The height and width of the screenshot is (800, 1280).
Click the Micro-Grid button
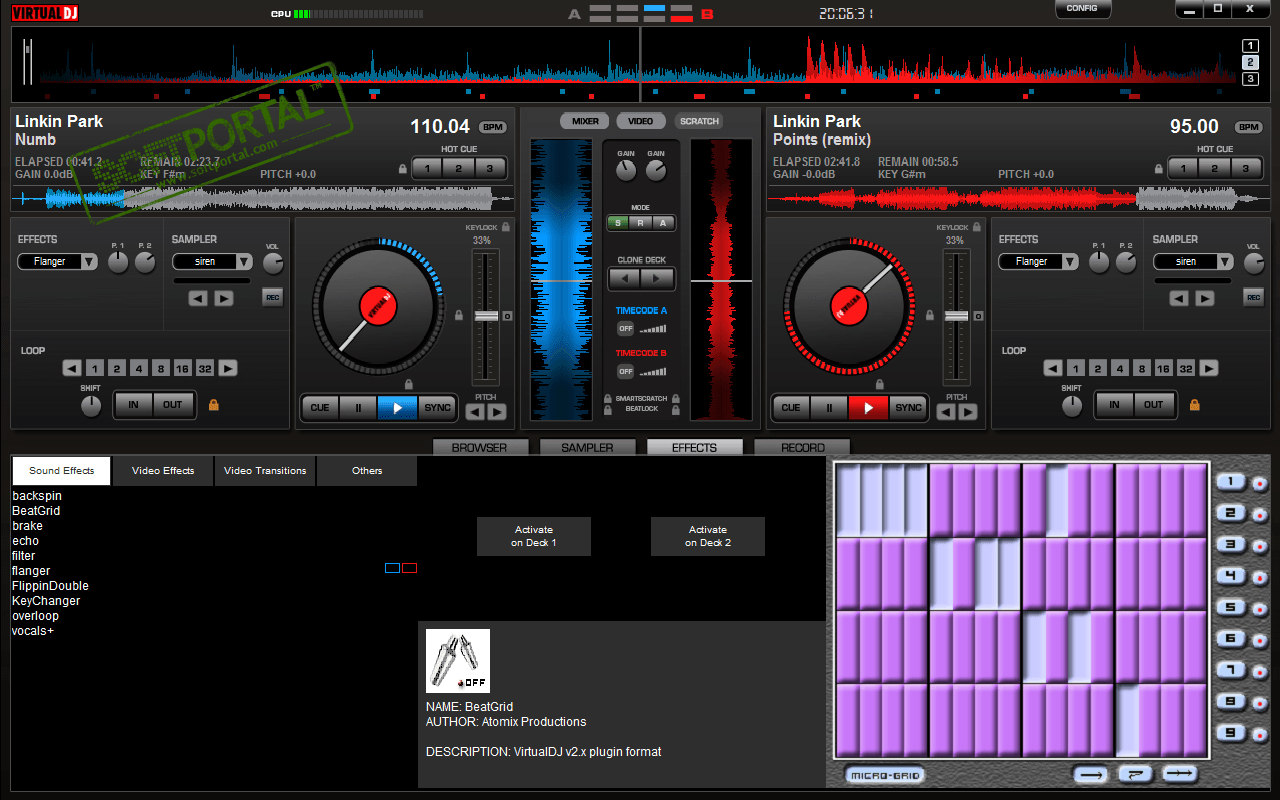pyautogui.click(x=885, y=775)
